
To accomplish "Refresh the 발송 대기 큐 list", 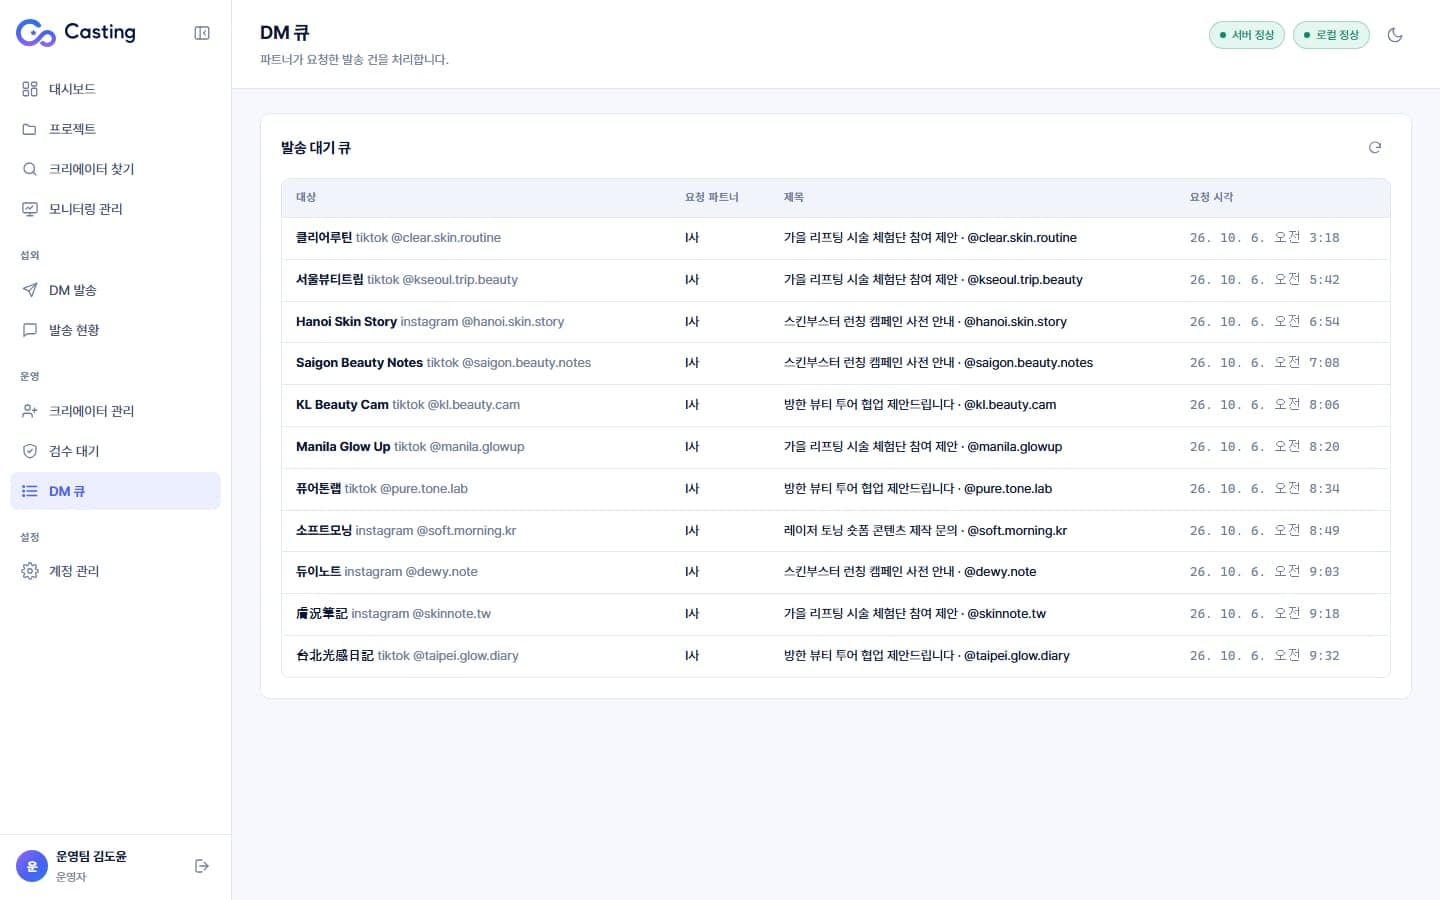I will pyautogui.click(x=1375, y=147).
